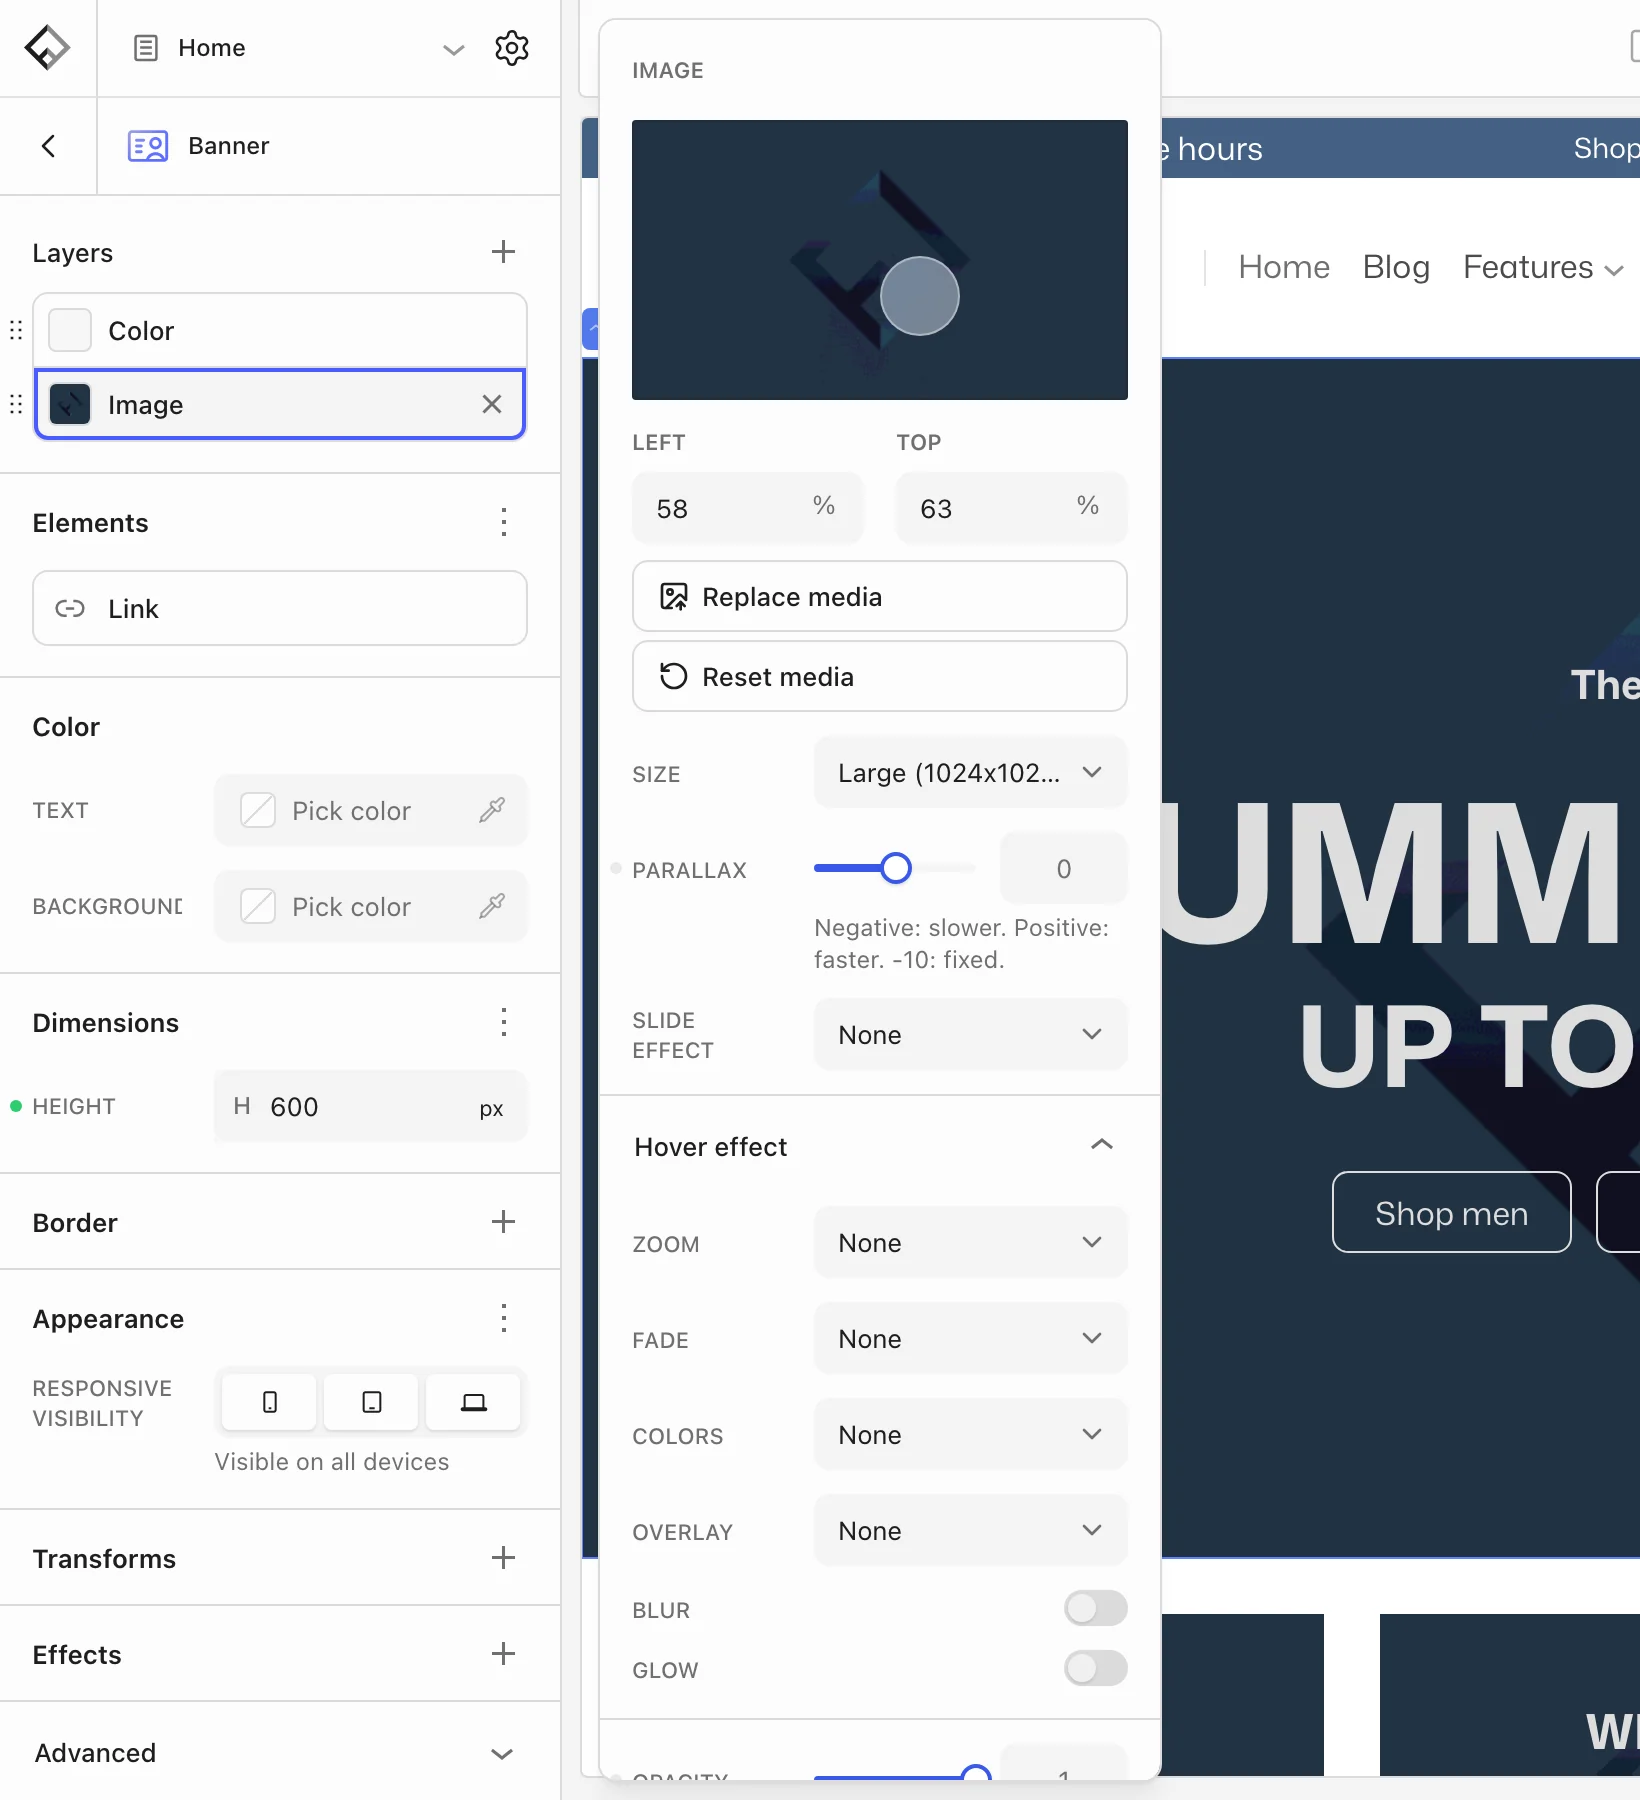
Task: Collapse the Hover effect section
Action: 1101,1145
